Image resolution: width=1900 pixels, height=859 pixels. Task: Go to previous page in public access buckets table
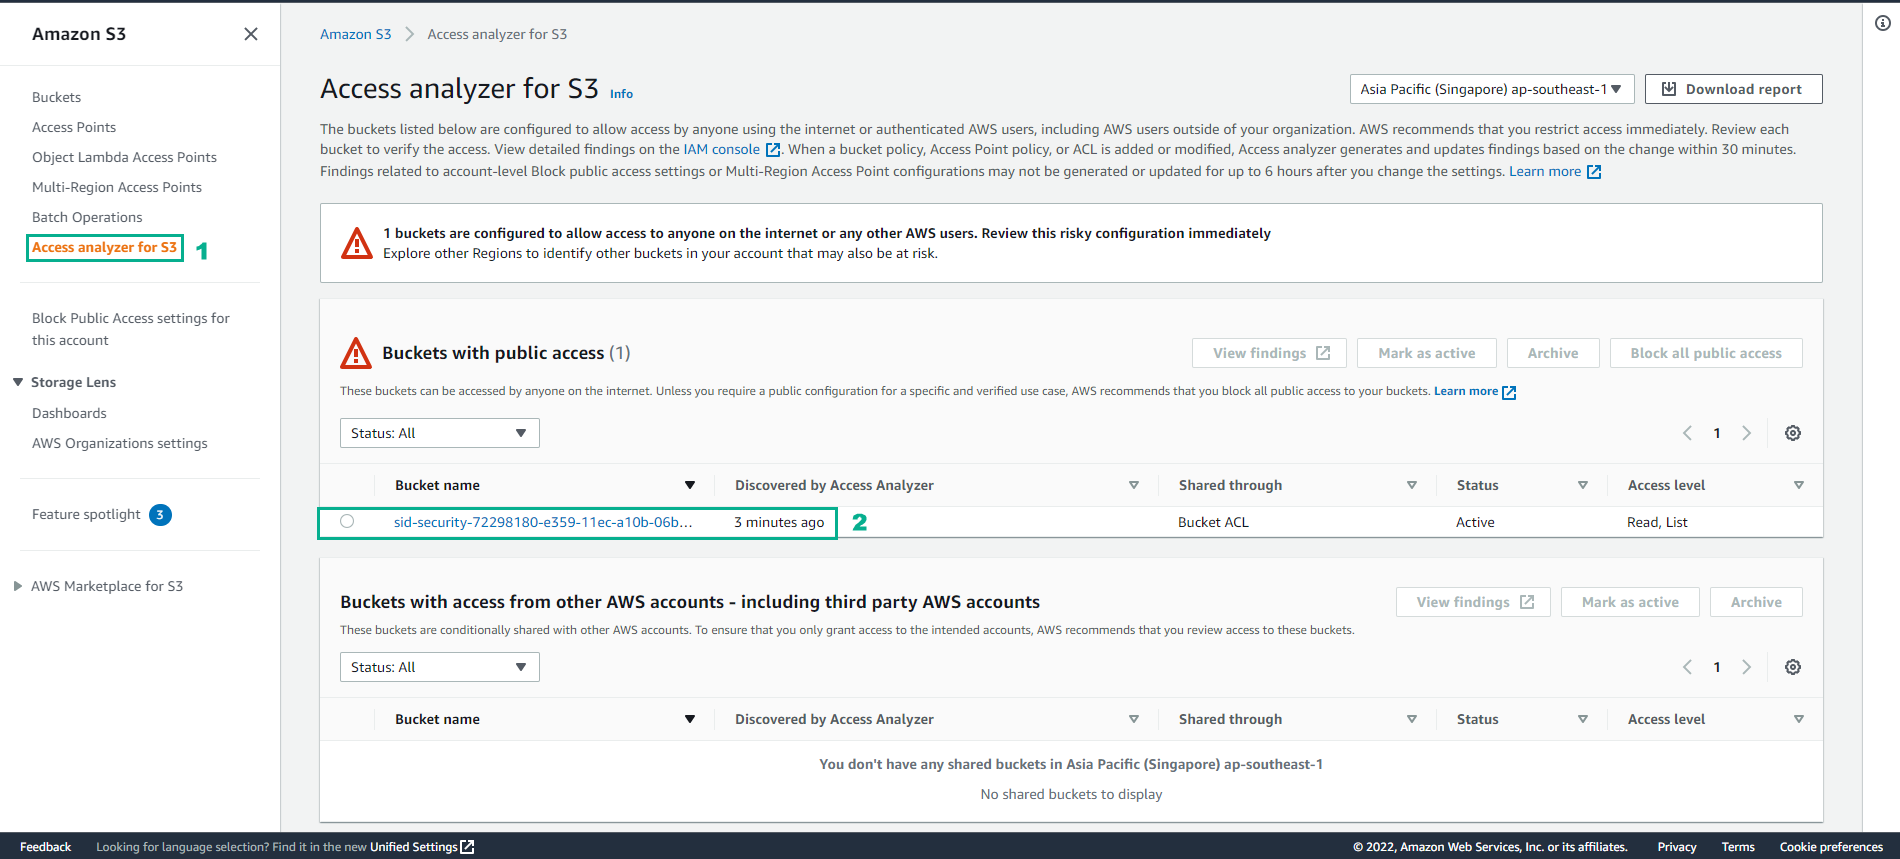click(x=1687, y=433)
